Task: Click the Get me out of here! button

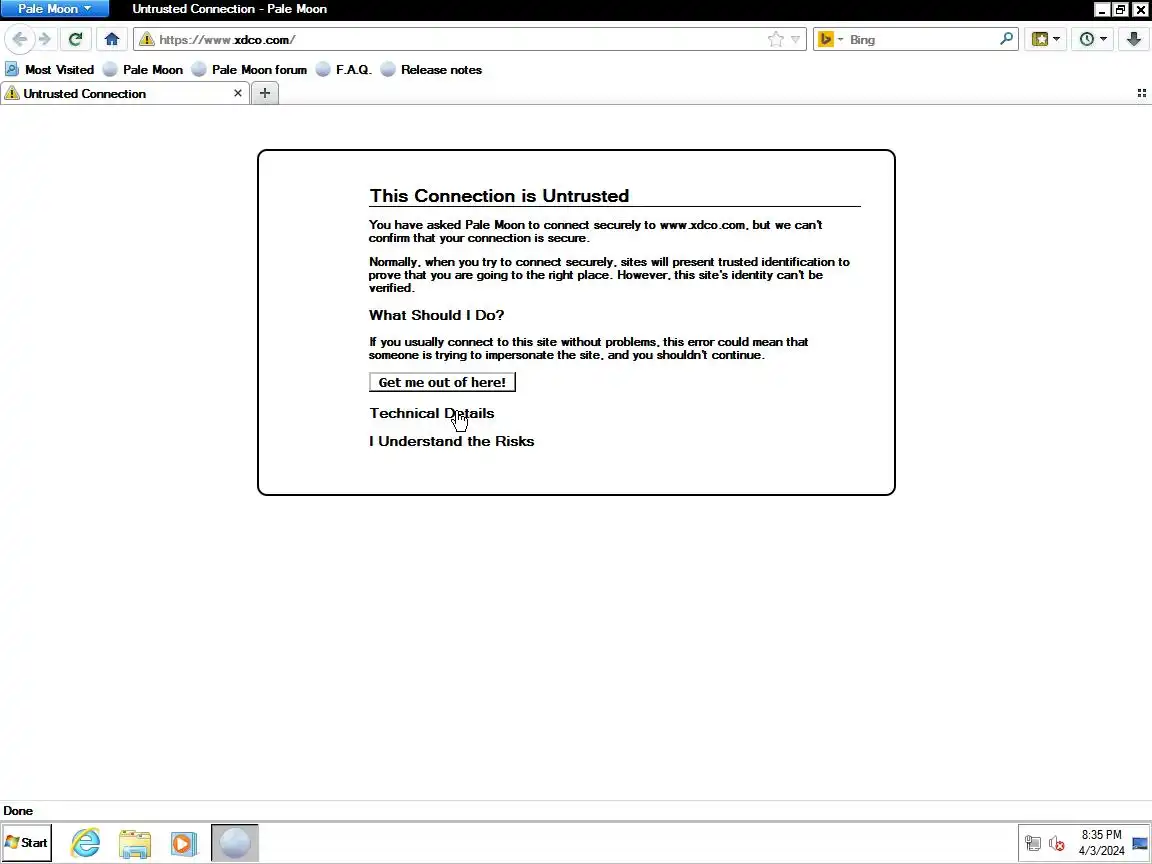Action: 442,382
